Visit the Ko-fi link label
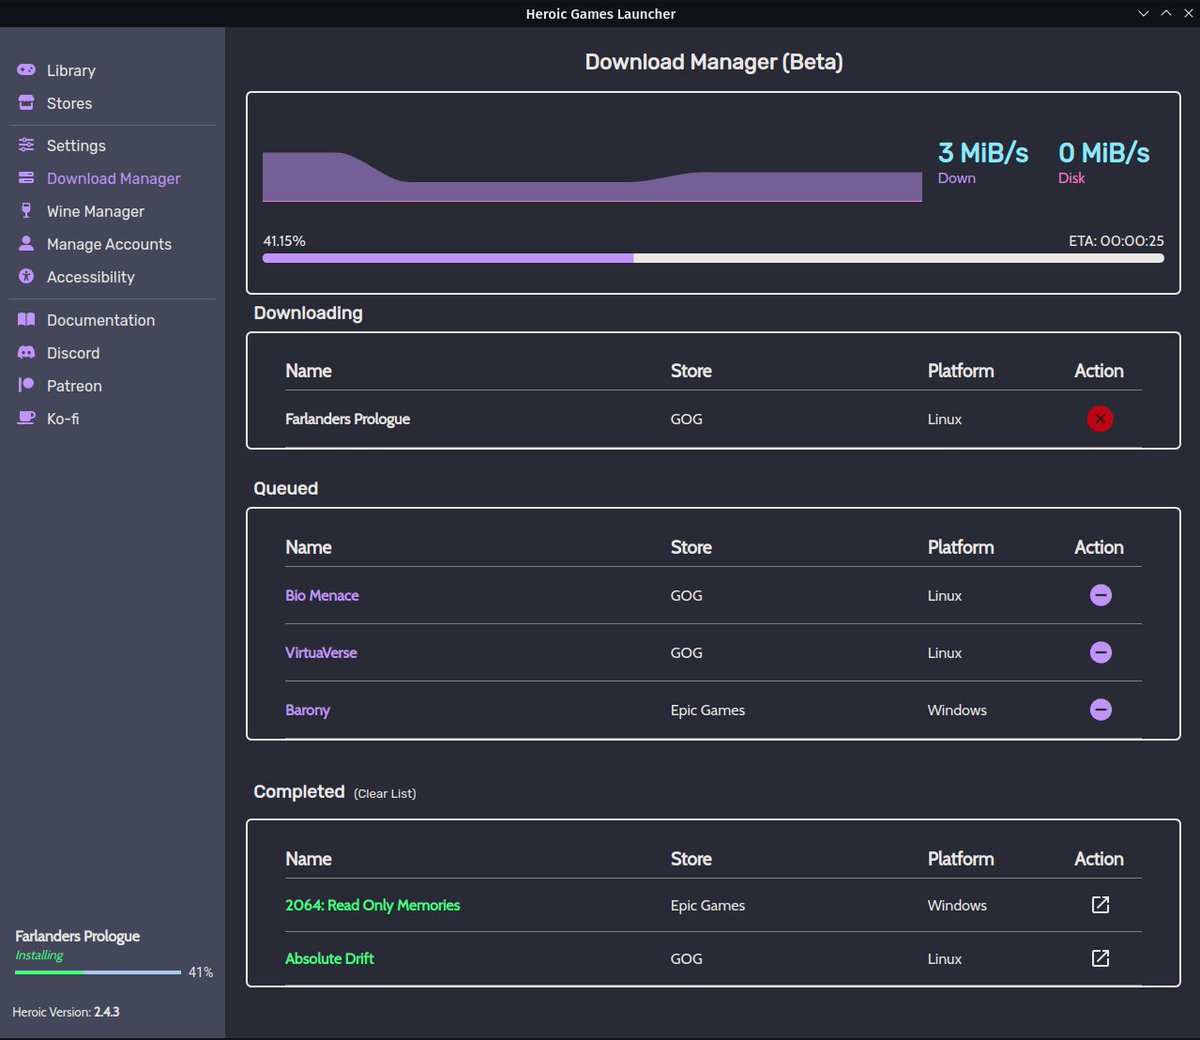The image size is (1200, 1040). click(63, 419)
